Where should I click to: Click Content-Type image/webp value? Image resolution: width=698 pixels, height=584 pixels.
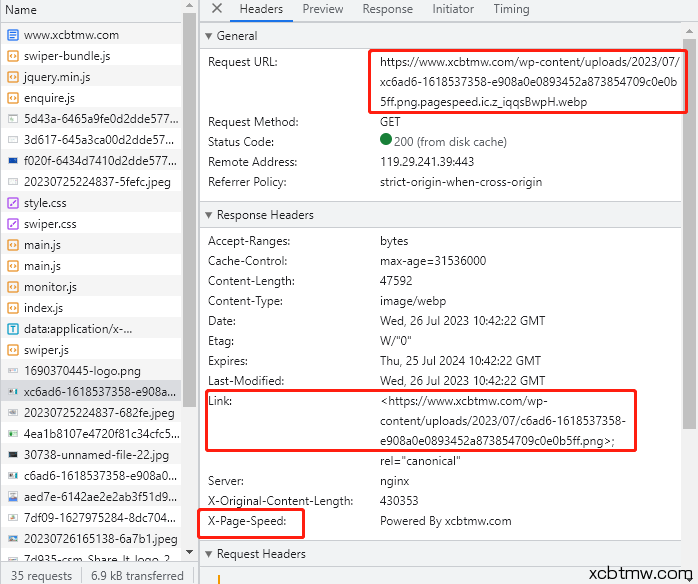[x=413, y=301]
